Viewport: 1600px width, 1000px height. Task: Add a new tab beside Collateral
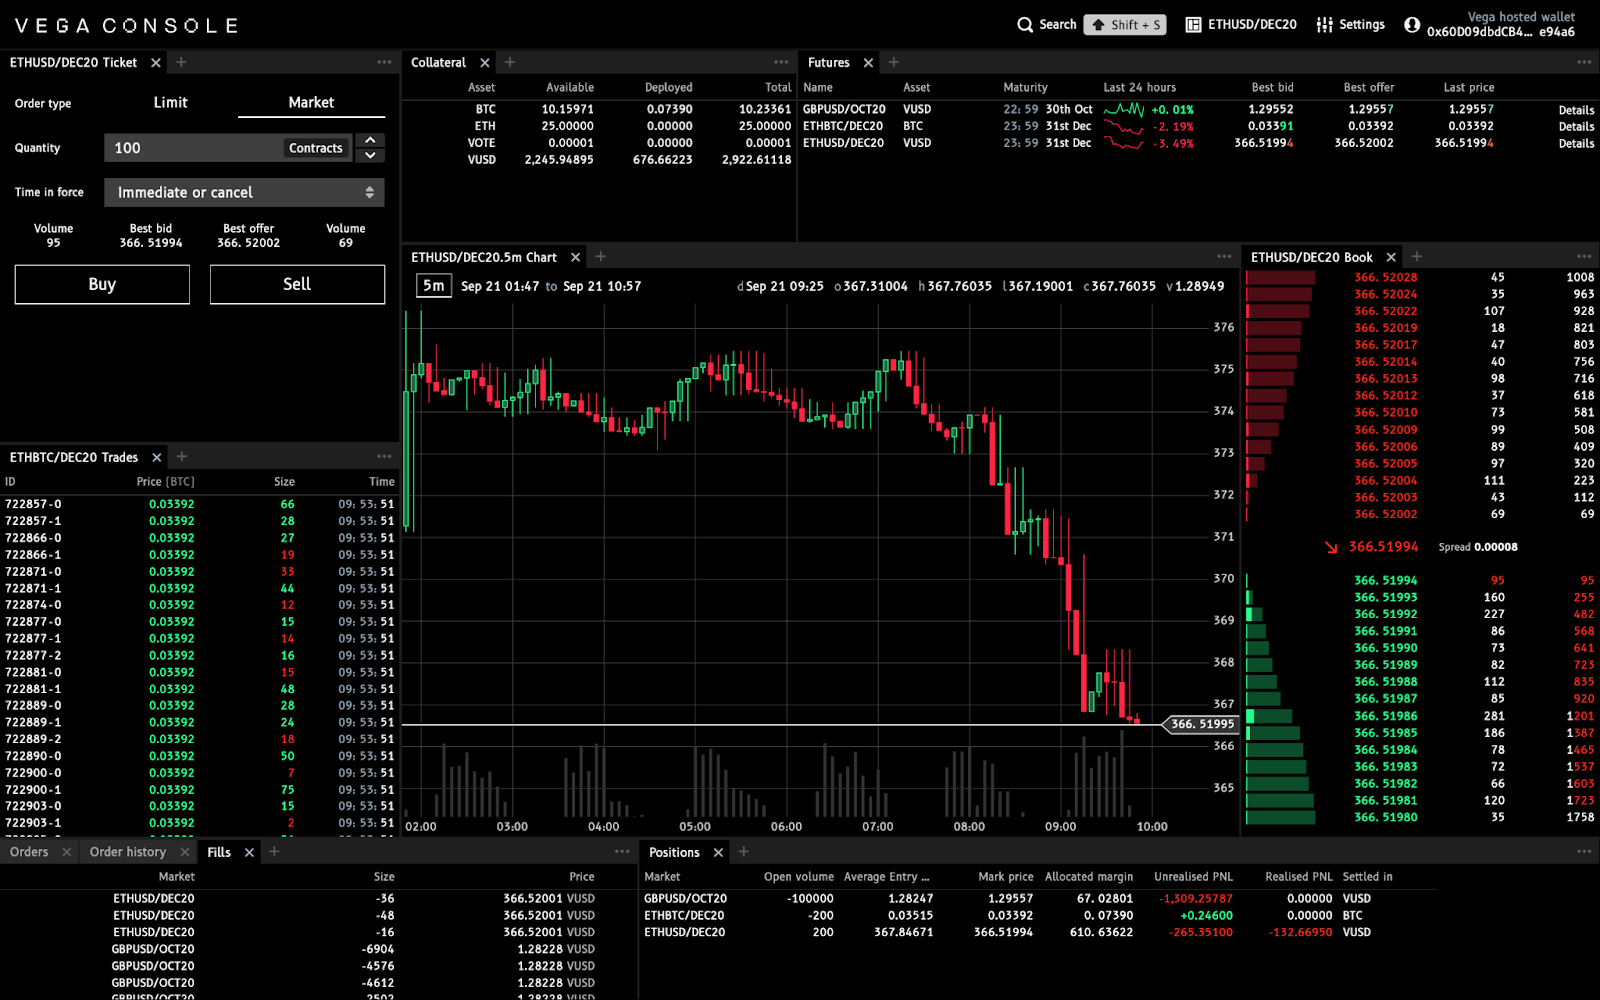pos(510,62)
